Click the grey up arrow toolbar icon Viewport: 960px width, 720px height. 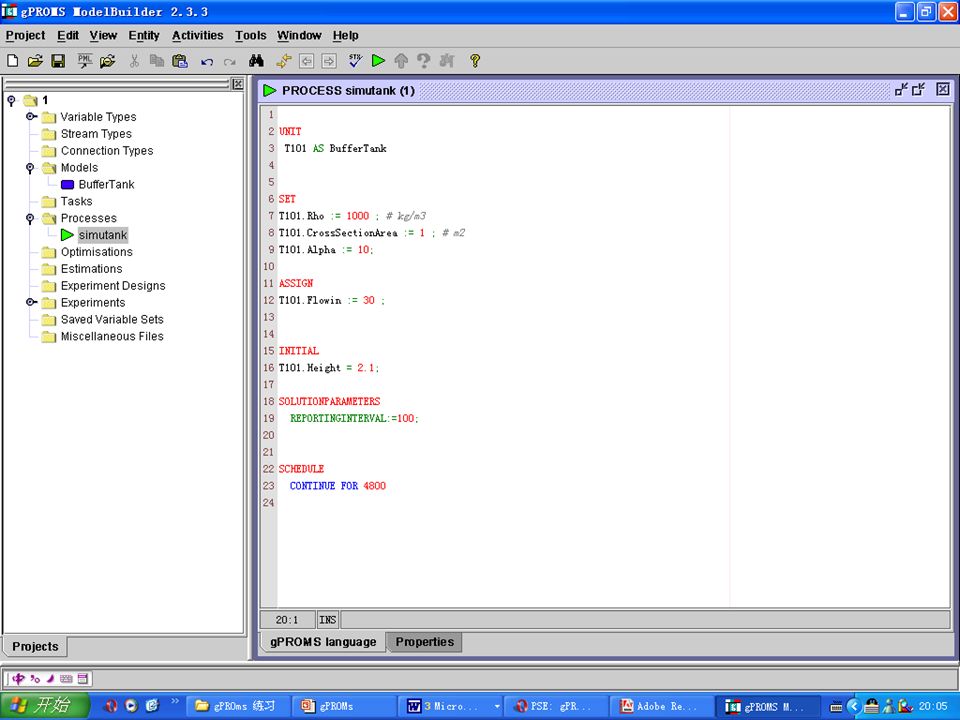coord(401,61)
